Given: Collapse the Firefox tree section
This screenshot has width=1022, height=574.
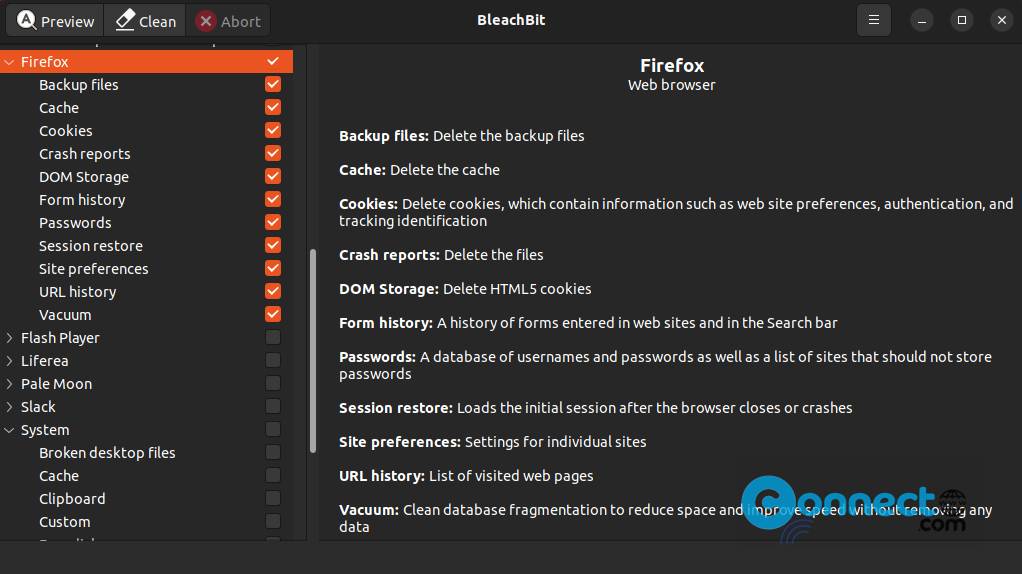Looking at the screenshot, I should coord(9,62).
